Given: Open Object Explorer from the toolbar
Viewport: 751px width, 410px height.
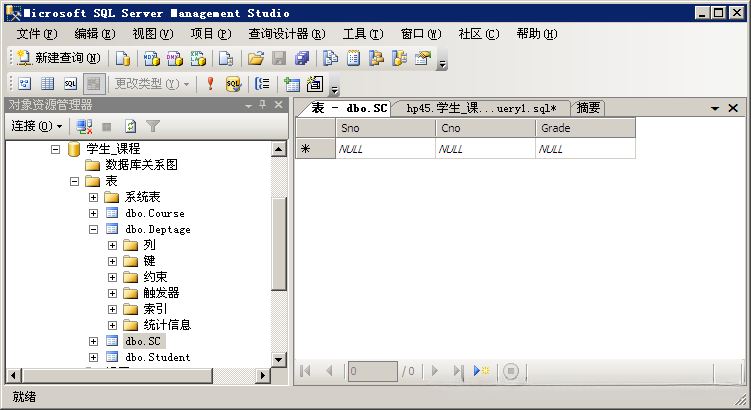Looking at the screenshot, I should (x=376, y=58).
